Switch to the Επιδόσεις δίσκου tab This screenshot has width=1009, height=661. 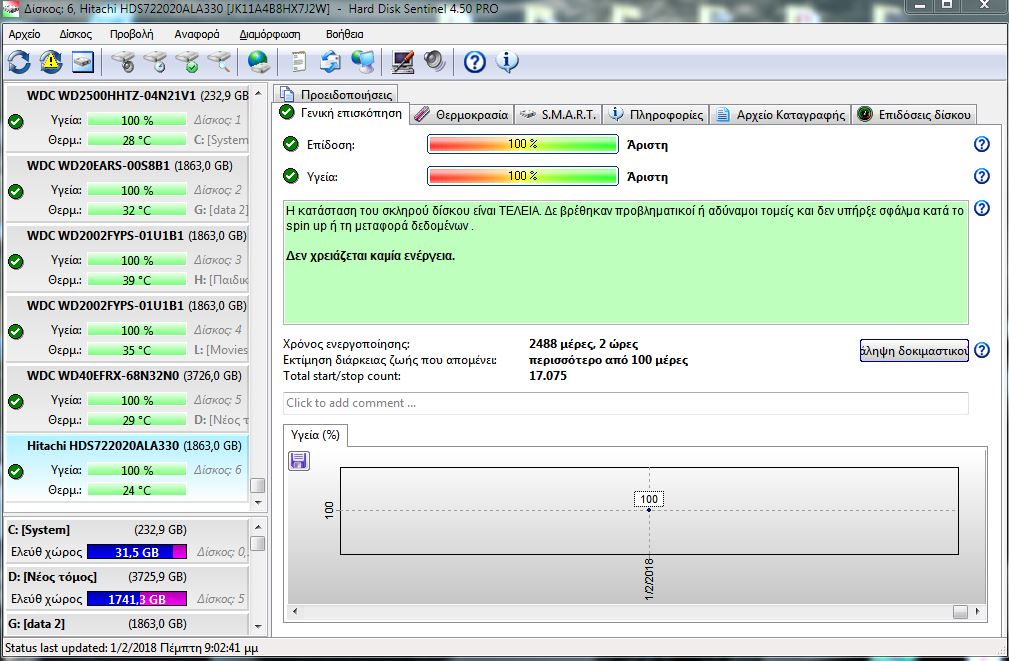(x=914, y=115)
